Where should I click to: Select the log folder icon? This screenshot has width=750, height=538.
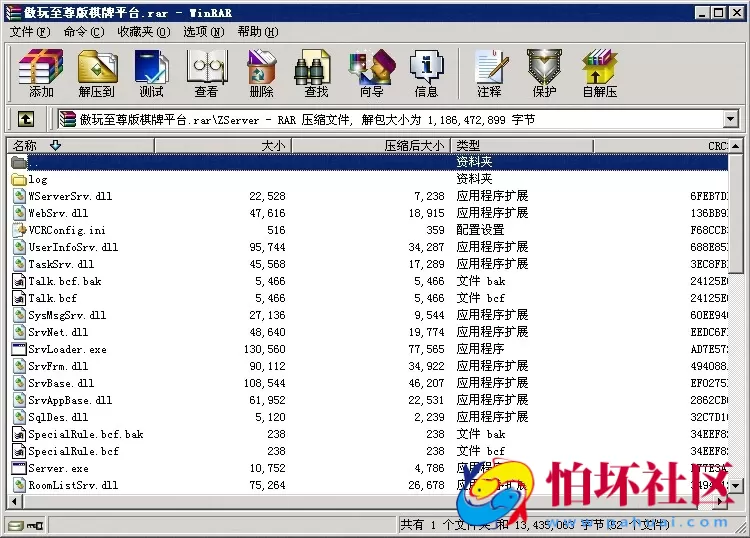pyautogui.click(x=19, y=179)
